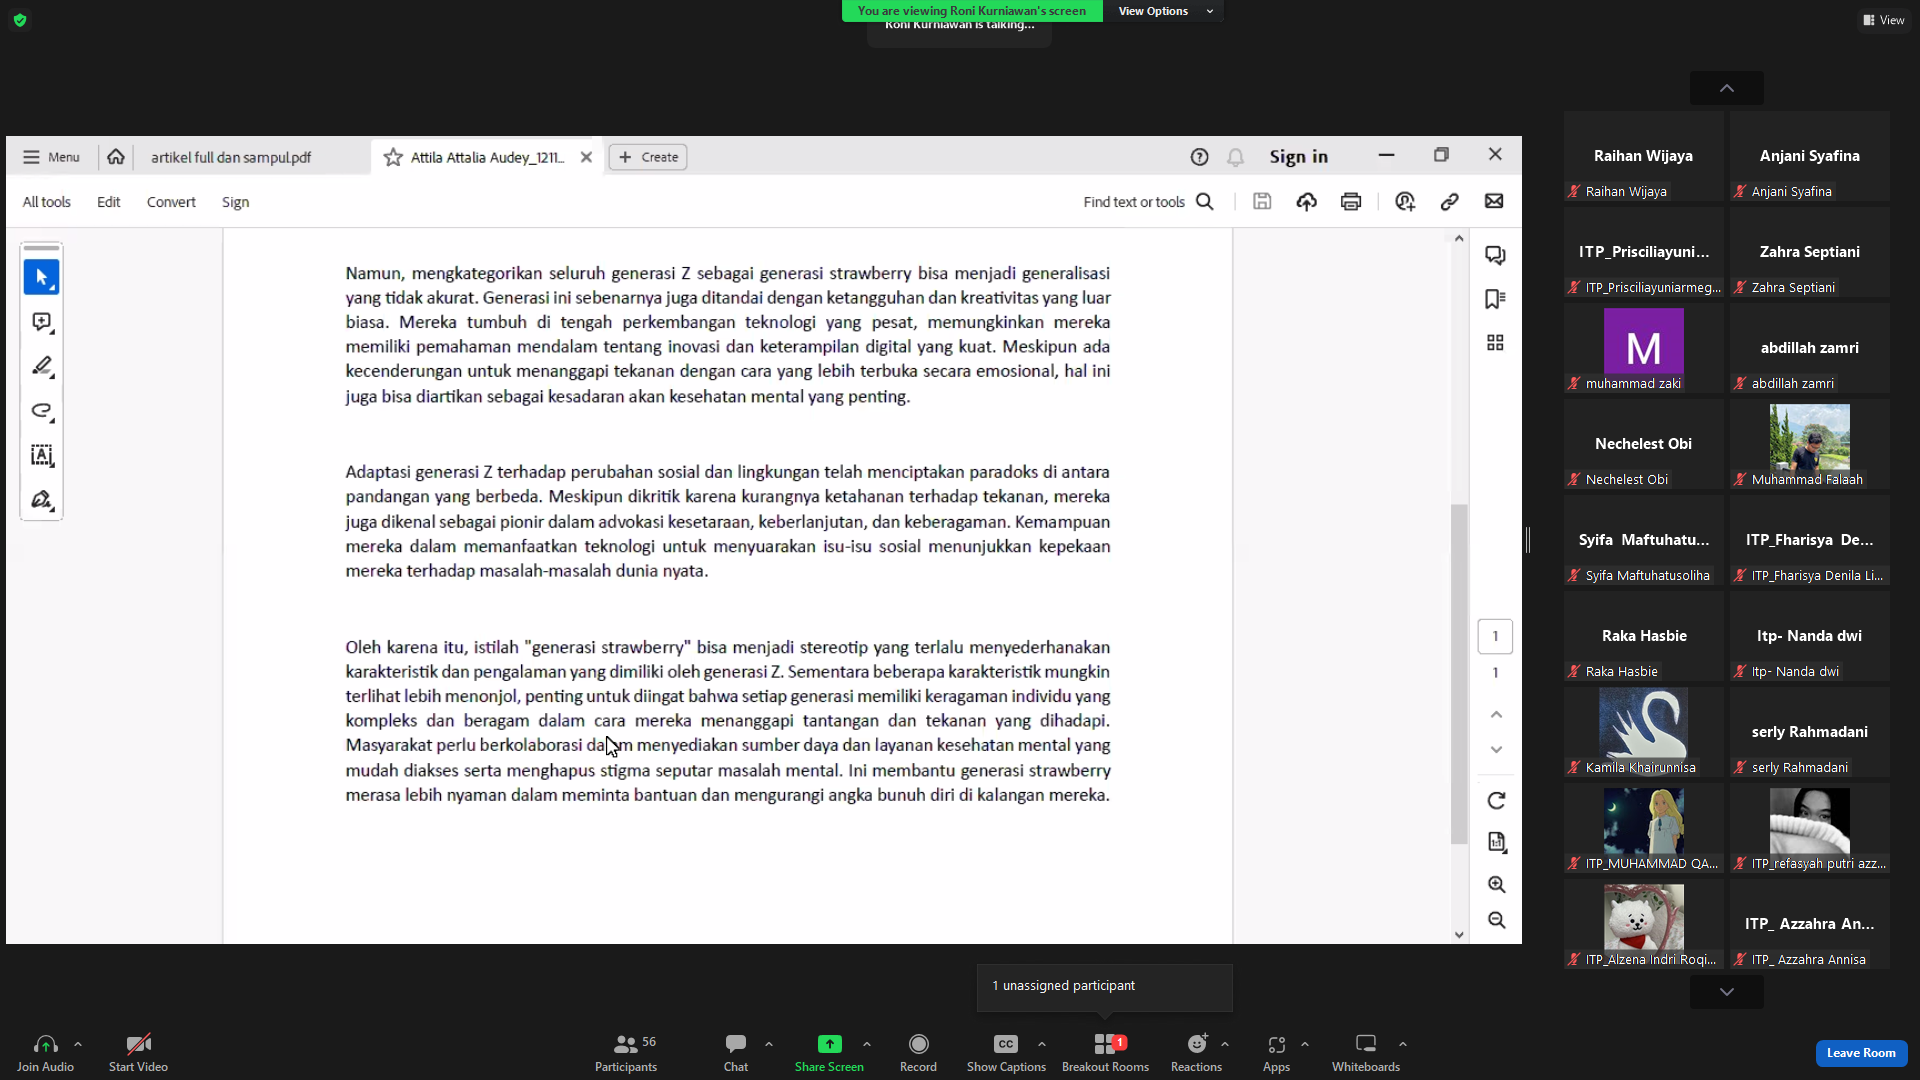Change Zoom View layout
1920x1080 pixels.
(1884, 20)
